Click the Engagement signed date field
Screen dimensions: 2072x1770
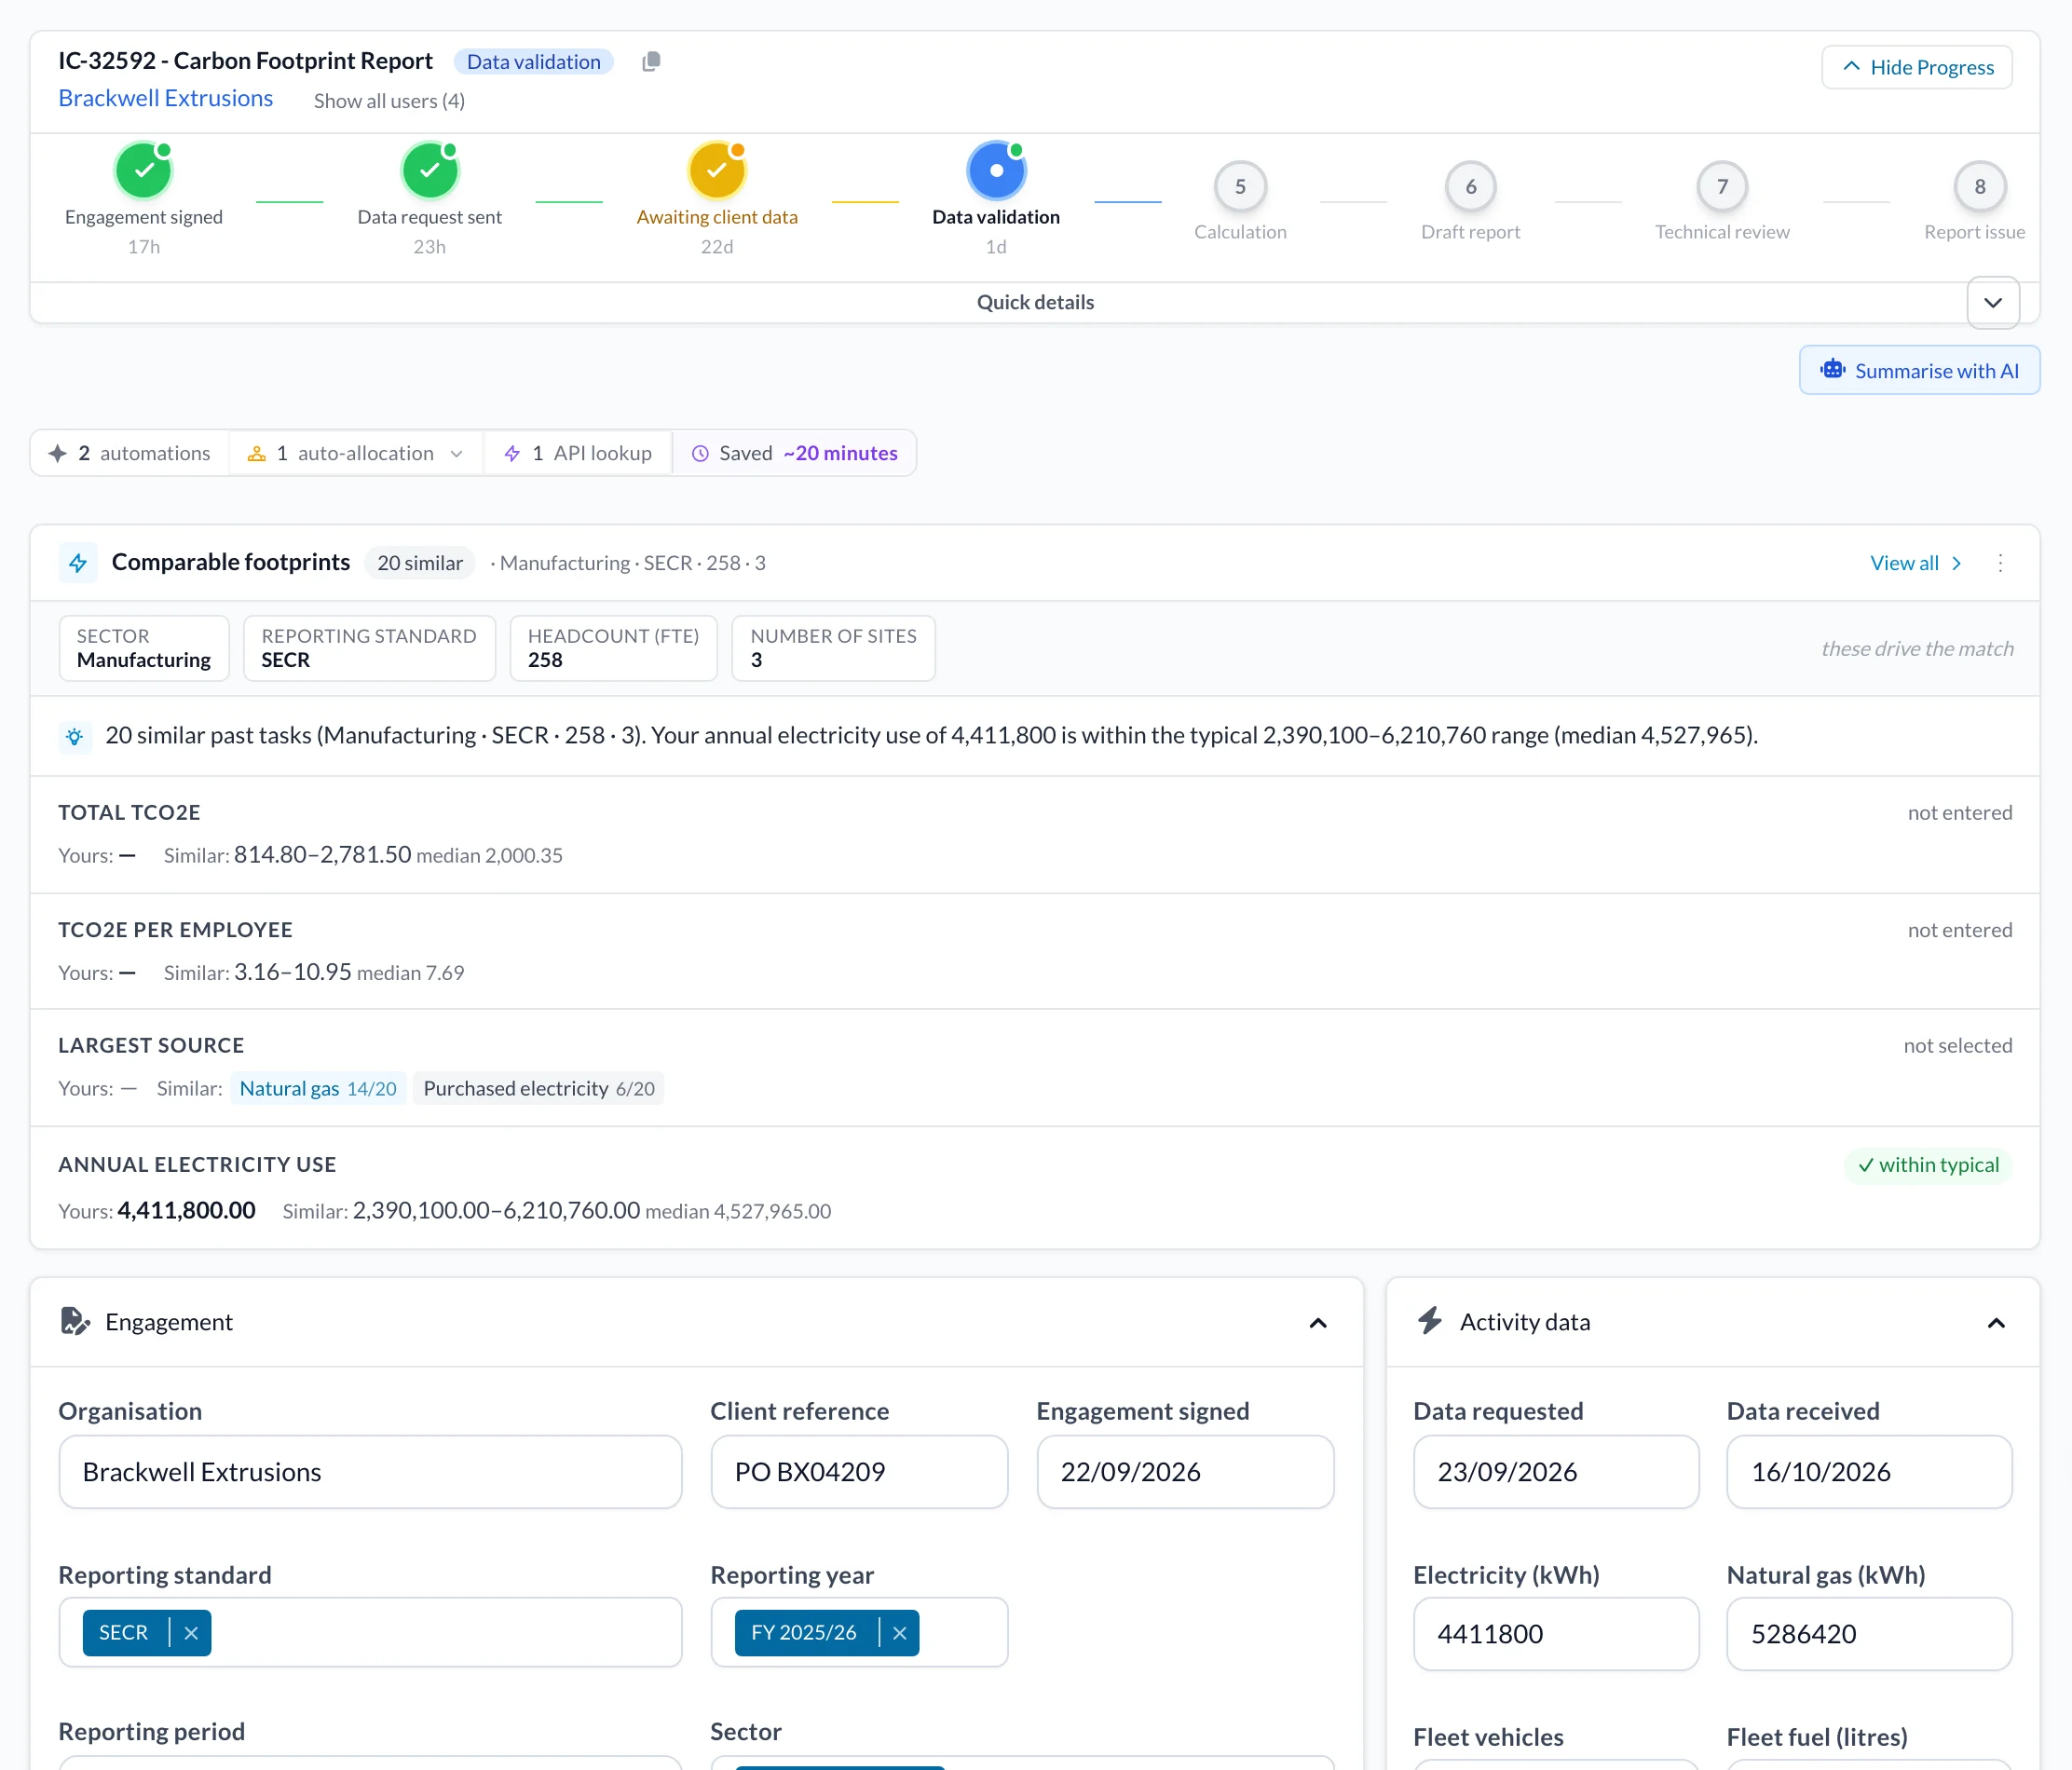pyautogui.click(x=1185, y=1472)
